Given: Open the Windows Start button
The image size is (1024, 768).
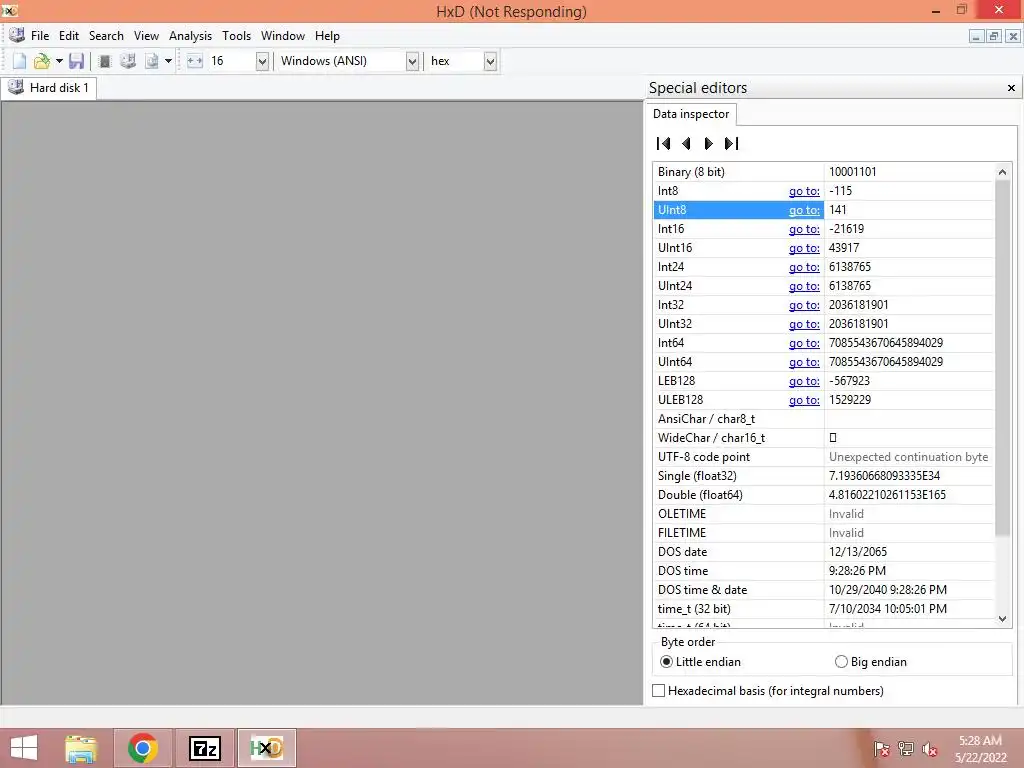Looking at the screenshot, I should pos(24,748).
